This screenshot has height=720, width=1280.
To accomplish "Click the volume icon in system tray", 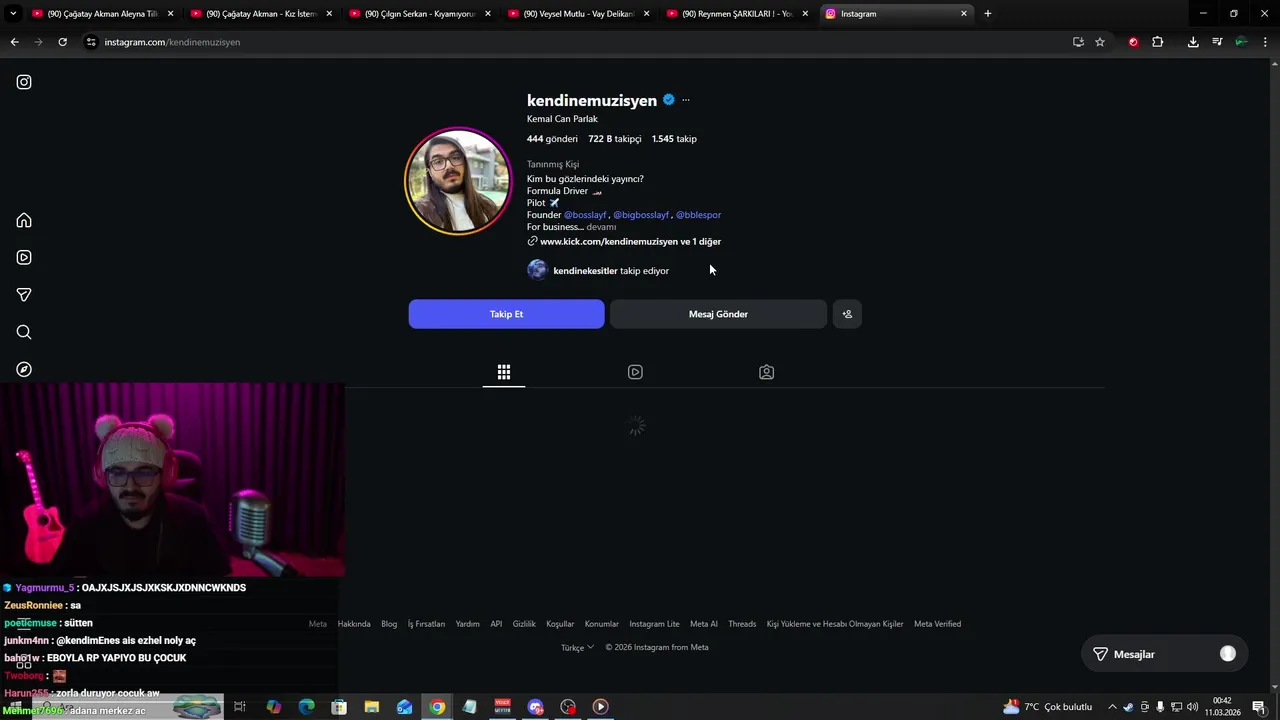I will pyautogui.click(x=1193, y=707).
